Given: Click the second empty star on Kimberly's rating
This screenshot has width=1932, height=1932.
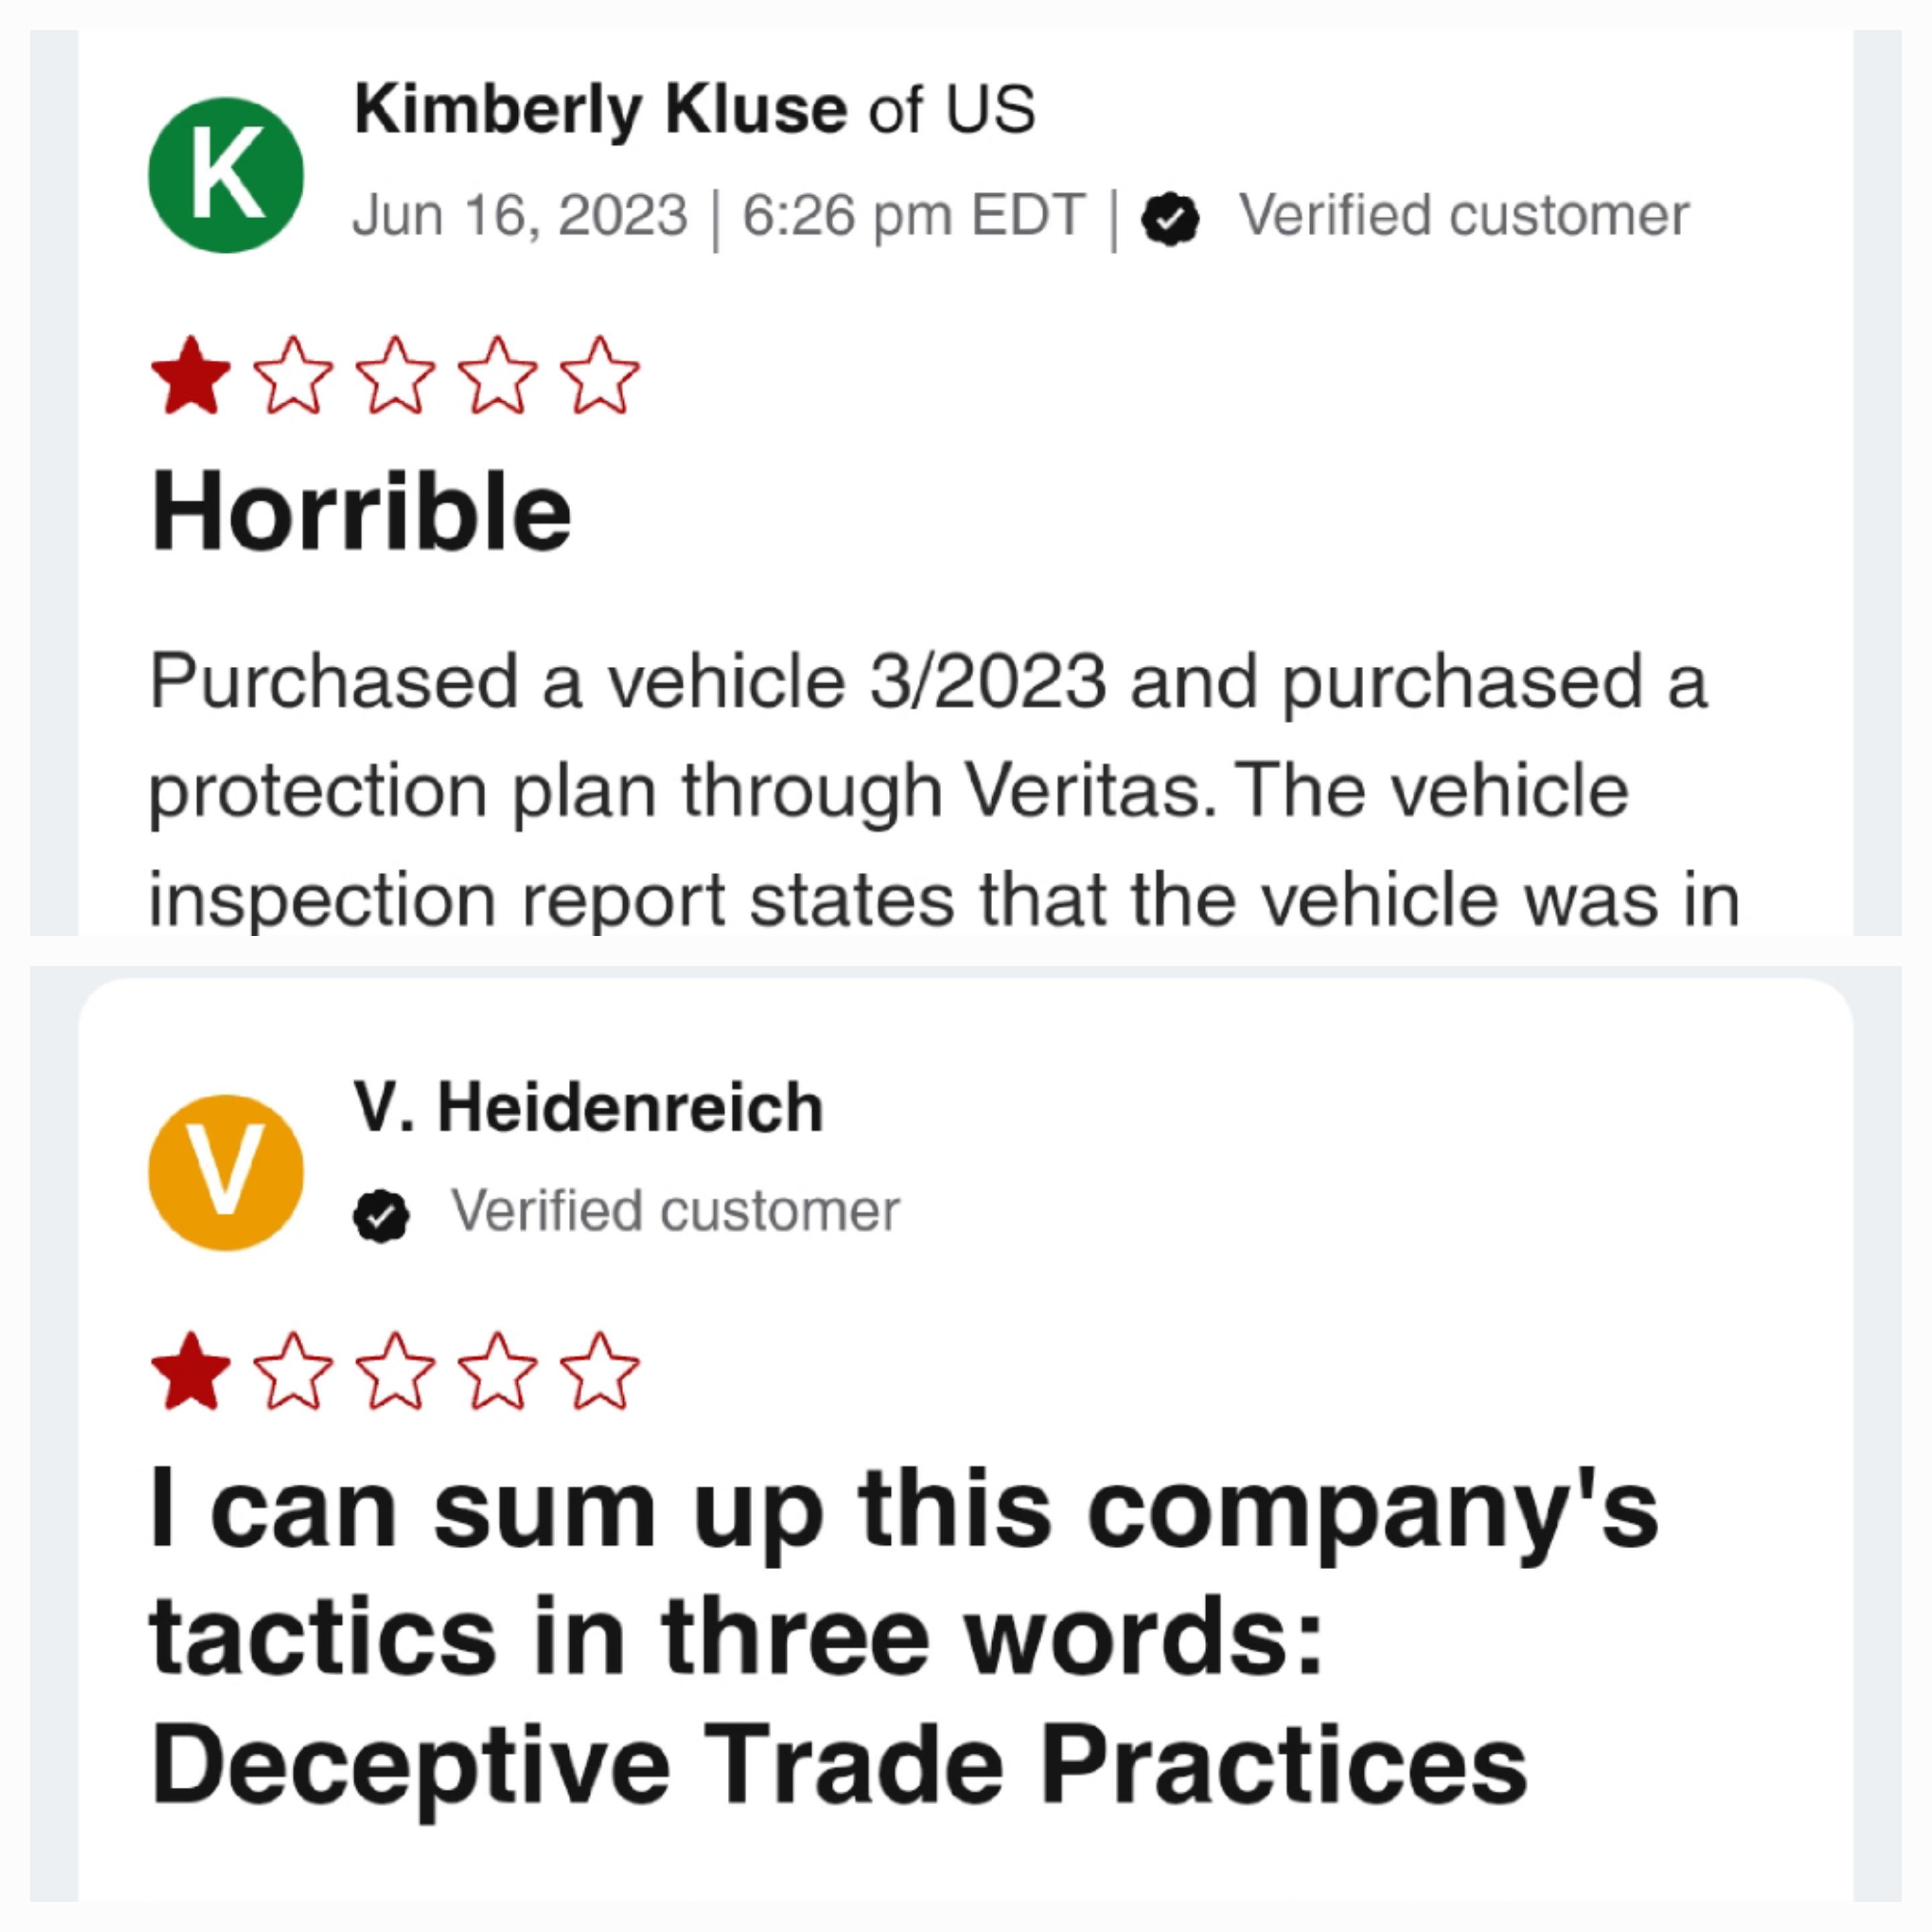Looking at the screenshot, I should [396, 376].
